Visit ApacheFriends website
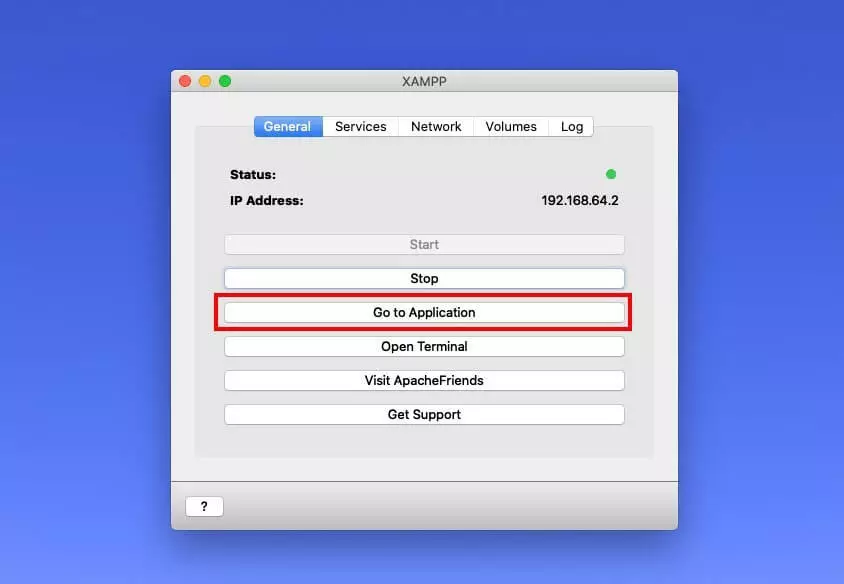This screenshot has height=584, width=844. coord(424,380)
